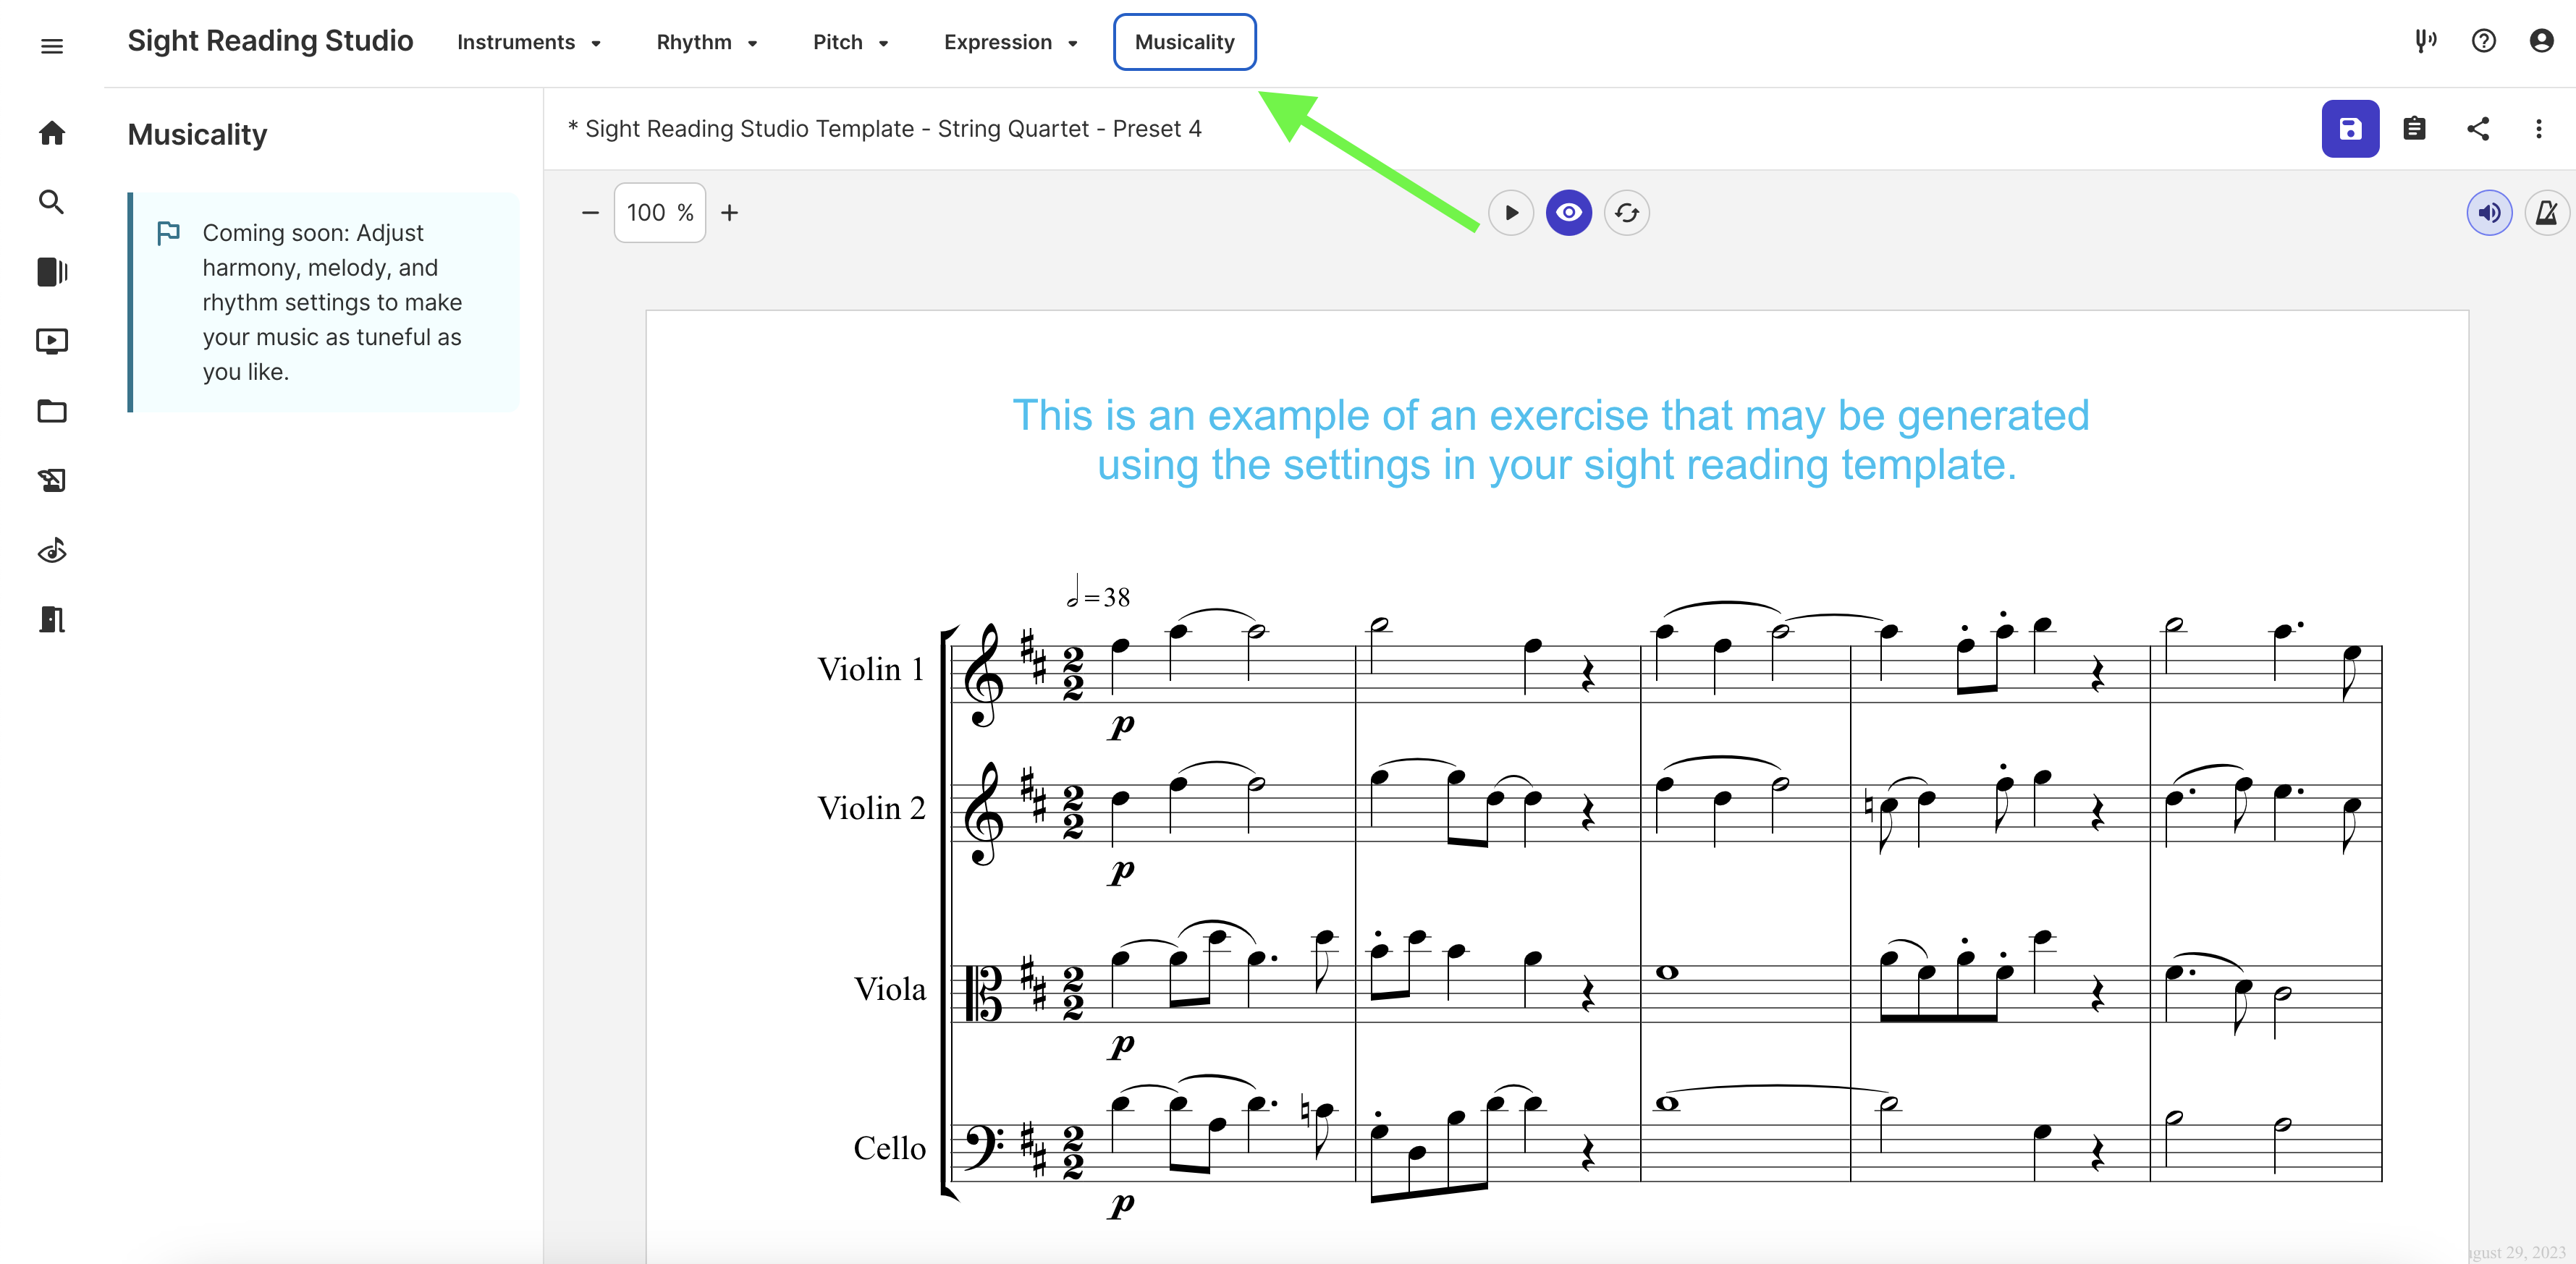2576x1264 pixels.
Task: Go to the Home sidebar icon
Action: (x=52, y=133)
